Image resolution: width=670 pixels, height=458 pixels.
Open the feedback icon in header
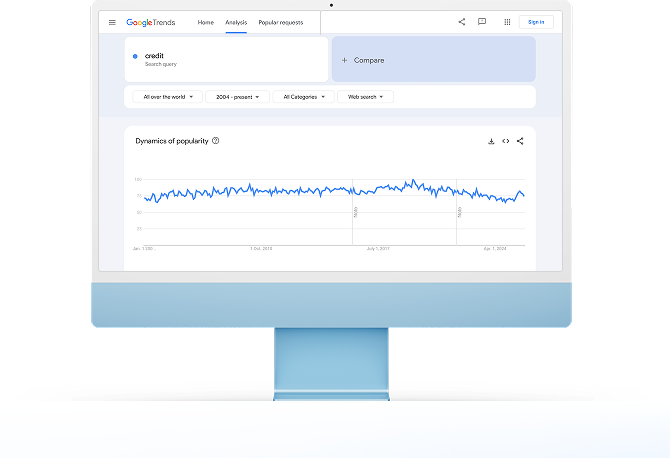(482, 22)
